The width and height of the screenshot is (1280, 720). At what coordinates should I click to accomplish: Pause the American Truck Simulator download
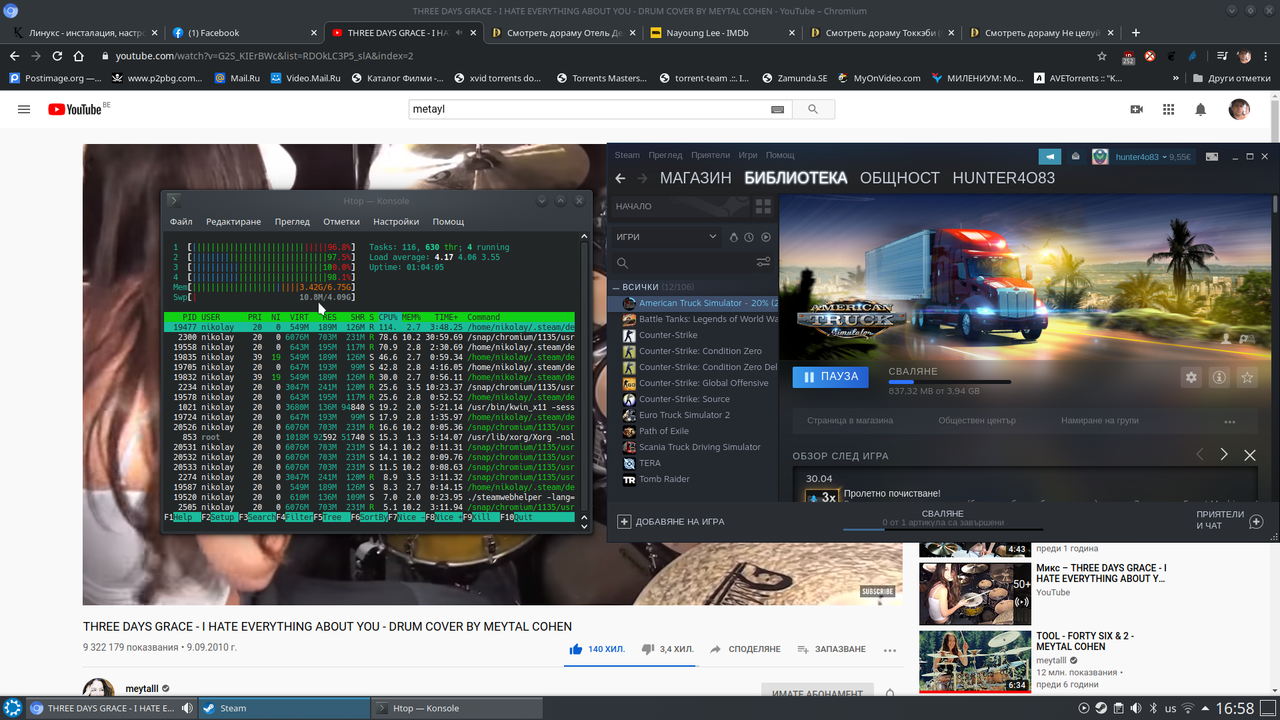[829, 377]
